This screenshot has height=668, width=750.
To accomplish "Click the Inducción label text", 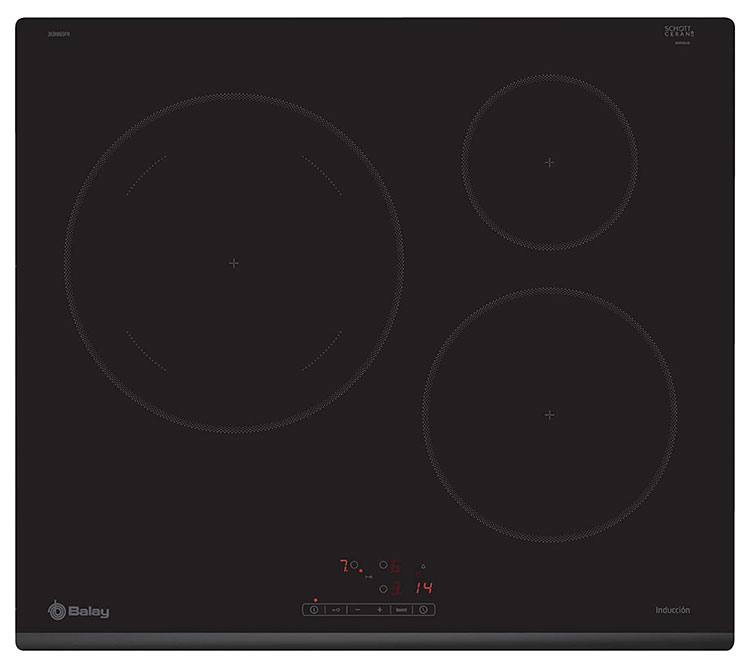I will pyautogui.click(x=672, y=610).
